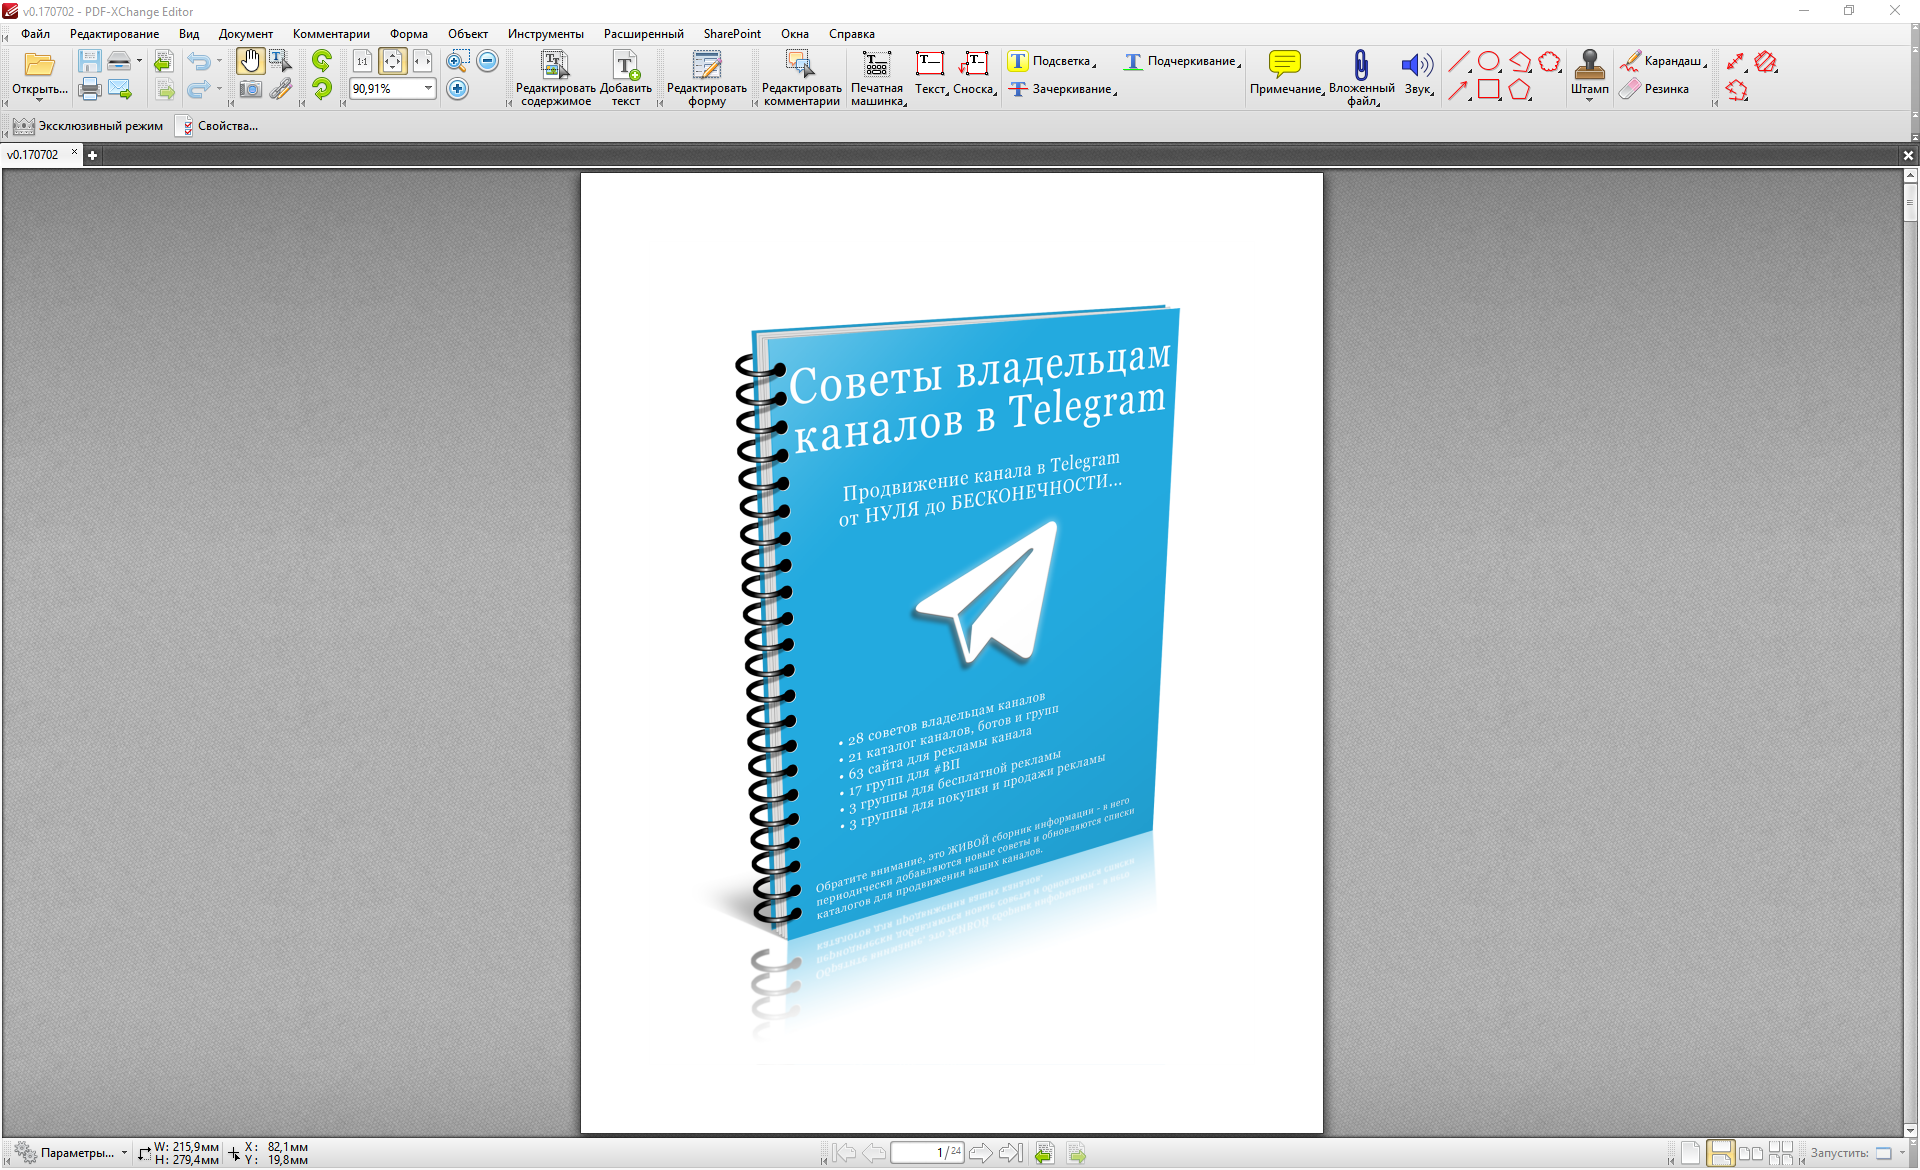The image size is (1920, 1170).
Task: Open the Комментарии menu
Action: [331, 34]
